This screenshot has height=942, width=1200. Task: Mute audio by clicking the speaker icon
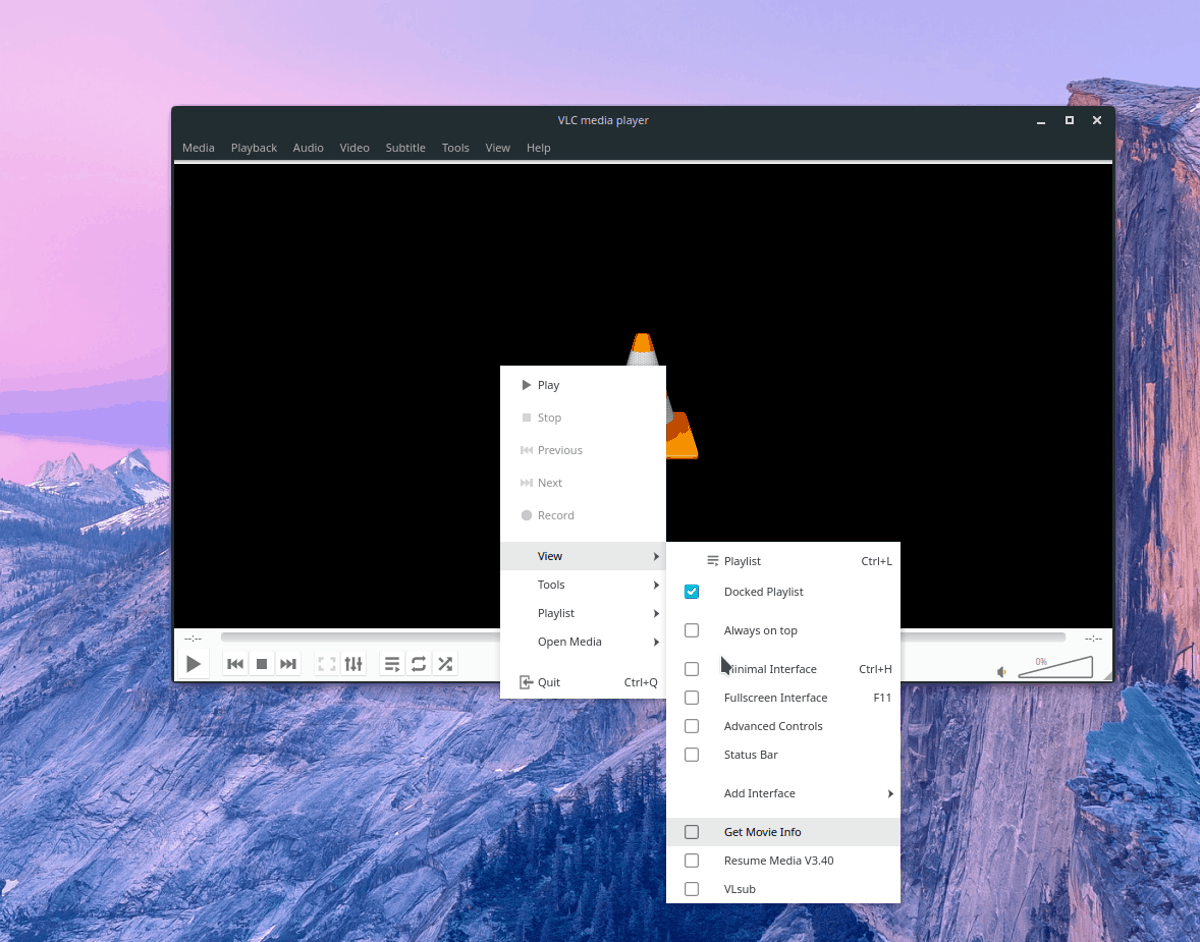(1001, 672)
